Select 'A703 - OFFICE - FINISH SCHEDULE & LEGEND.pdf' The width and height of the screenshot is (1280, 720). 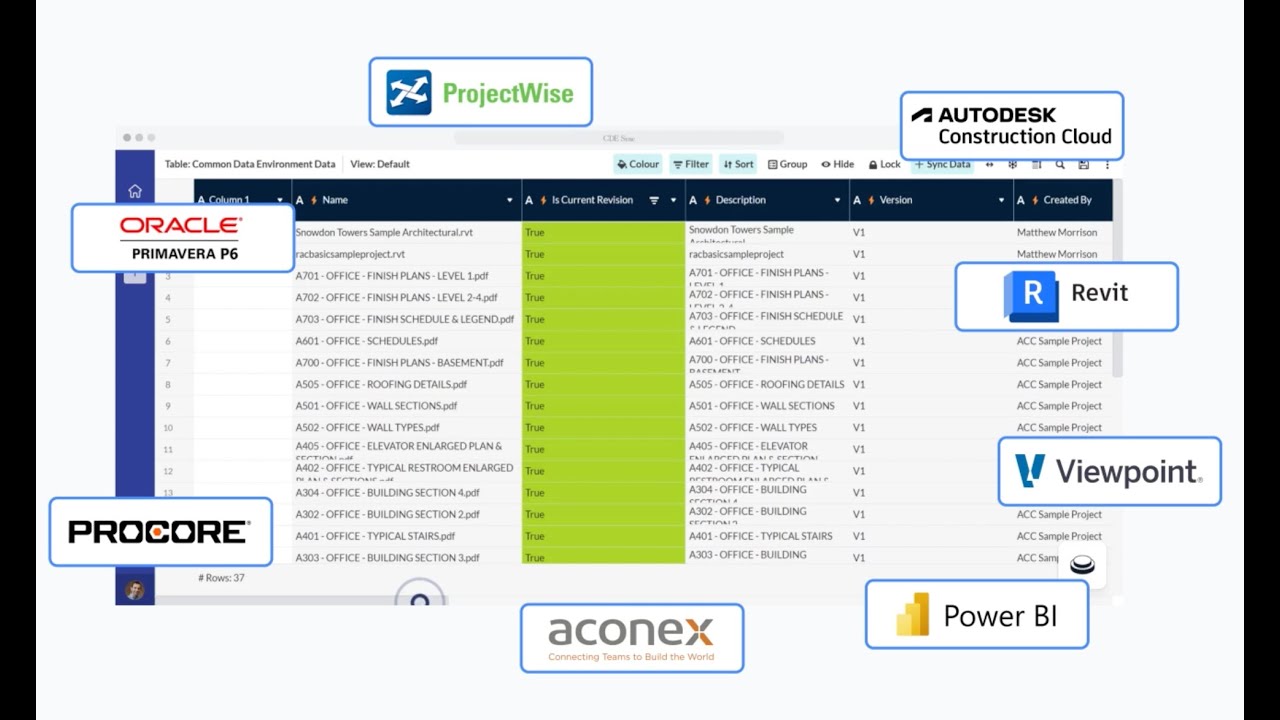pyautogui.click(x=407, y=319)
